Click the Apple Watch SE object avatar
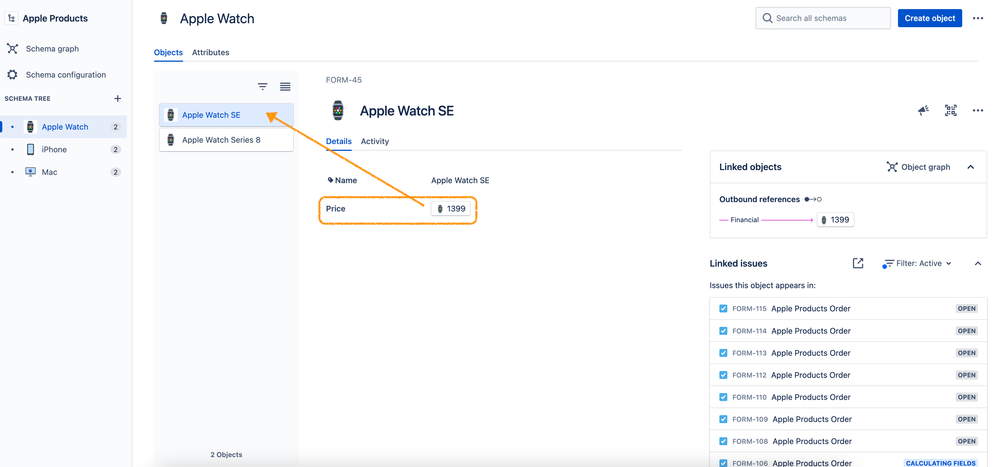Image resolution: width=999 pixels, height=467 pixels. (338, 110)
